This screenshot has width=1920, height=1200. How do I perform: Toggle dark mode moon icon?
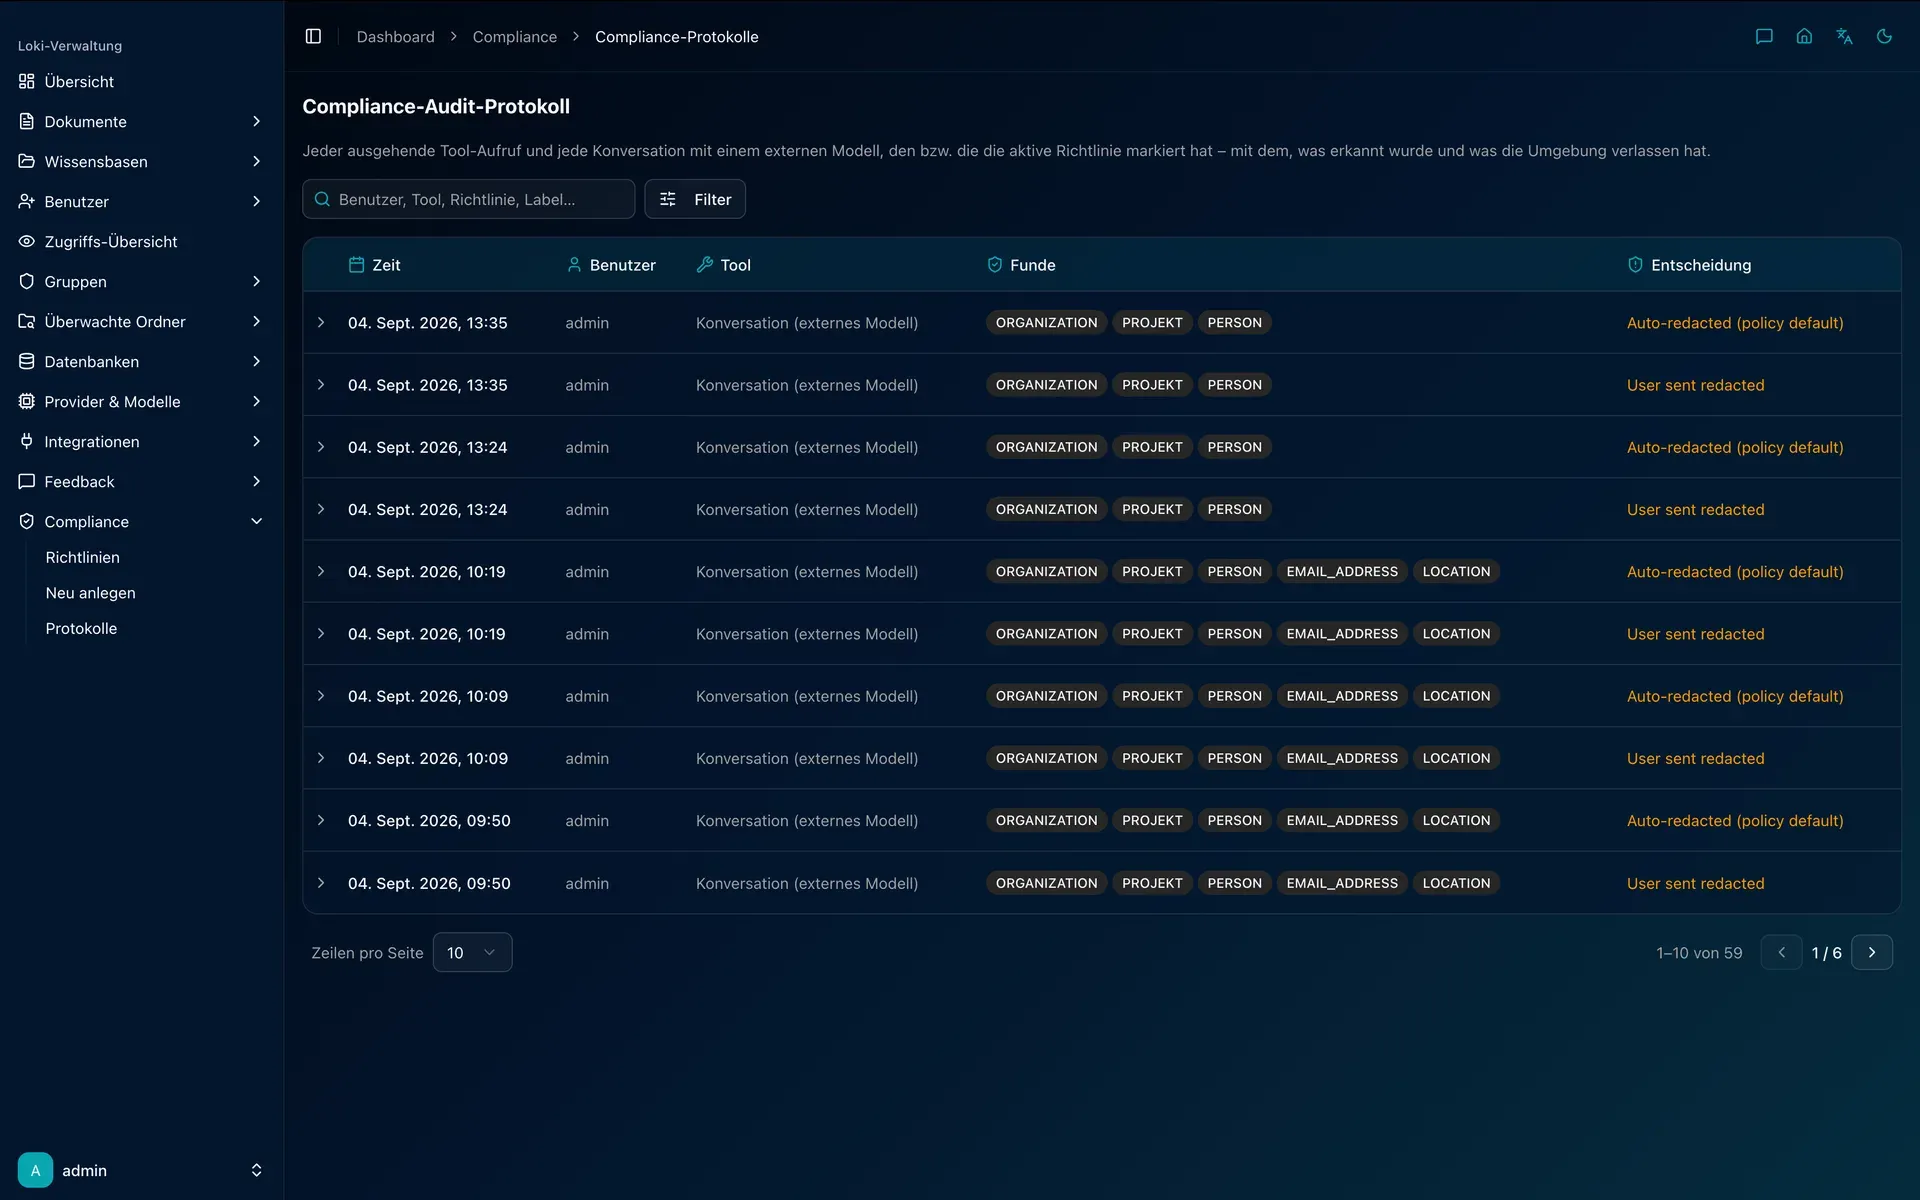[x=1884, y=36]
